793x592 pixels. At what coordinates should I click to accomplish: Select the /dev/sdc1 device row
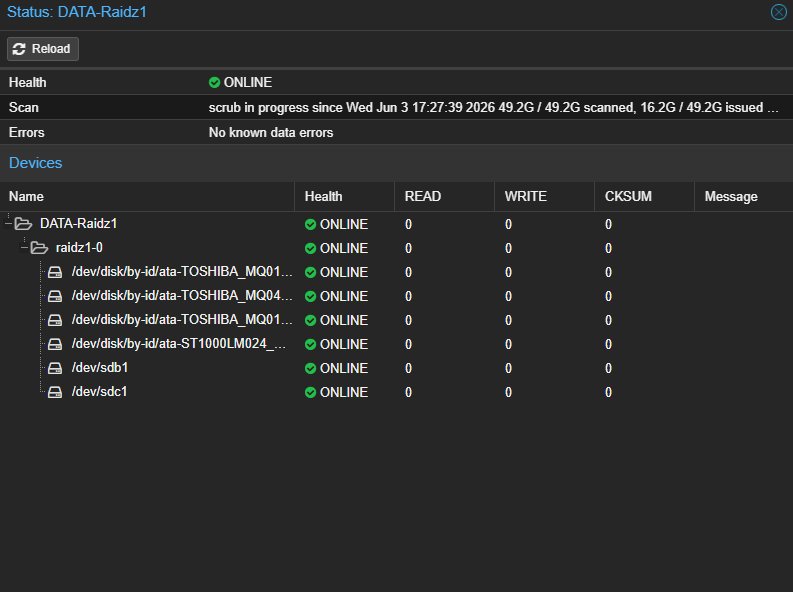point(396,392)
